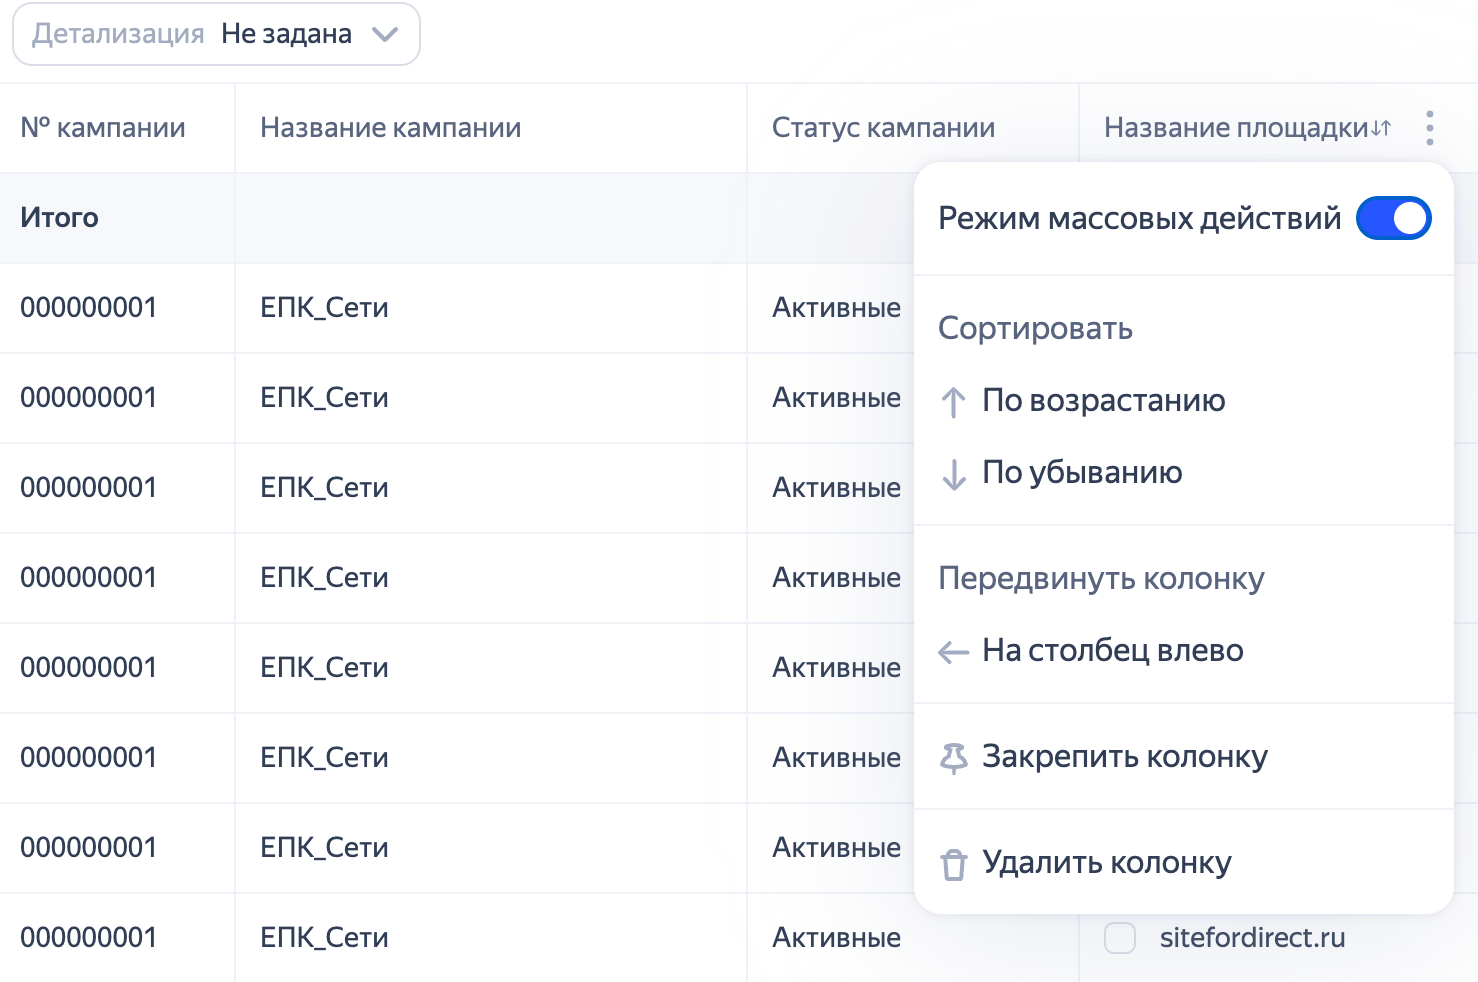Click the sort arrows icon beside Название площадки
This screenshot has width=1478, height=982.
[1381, 128]
